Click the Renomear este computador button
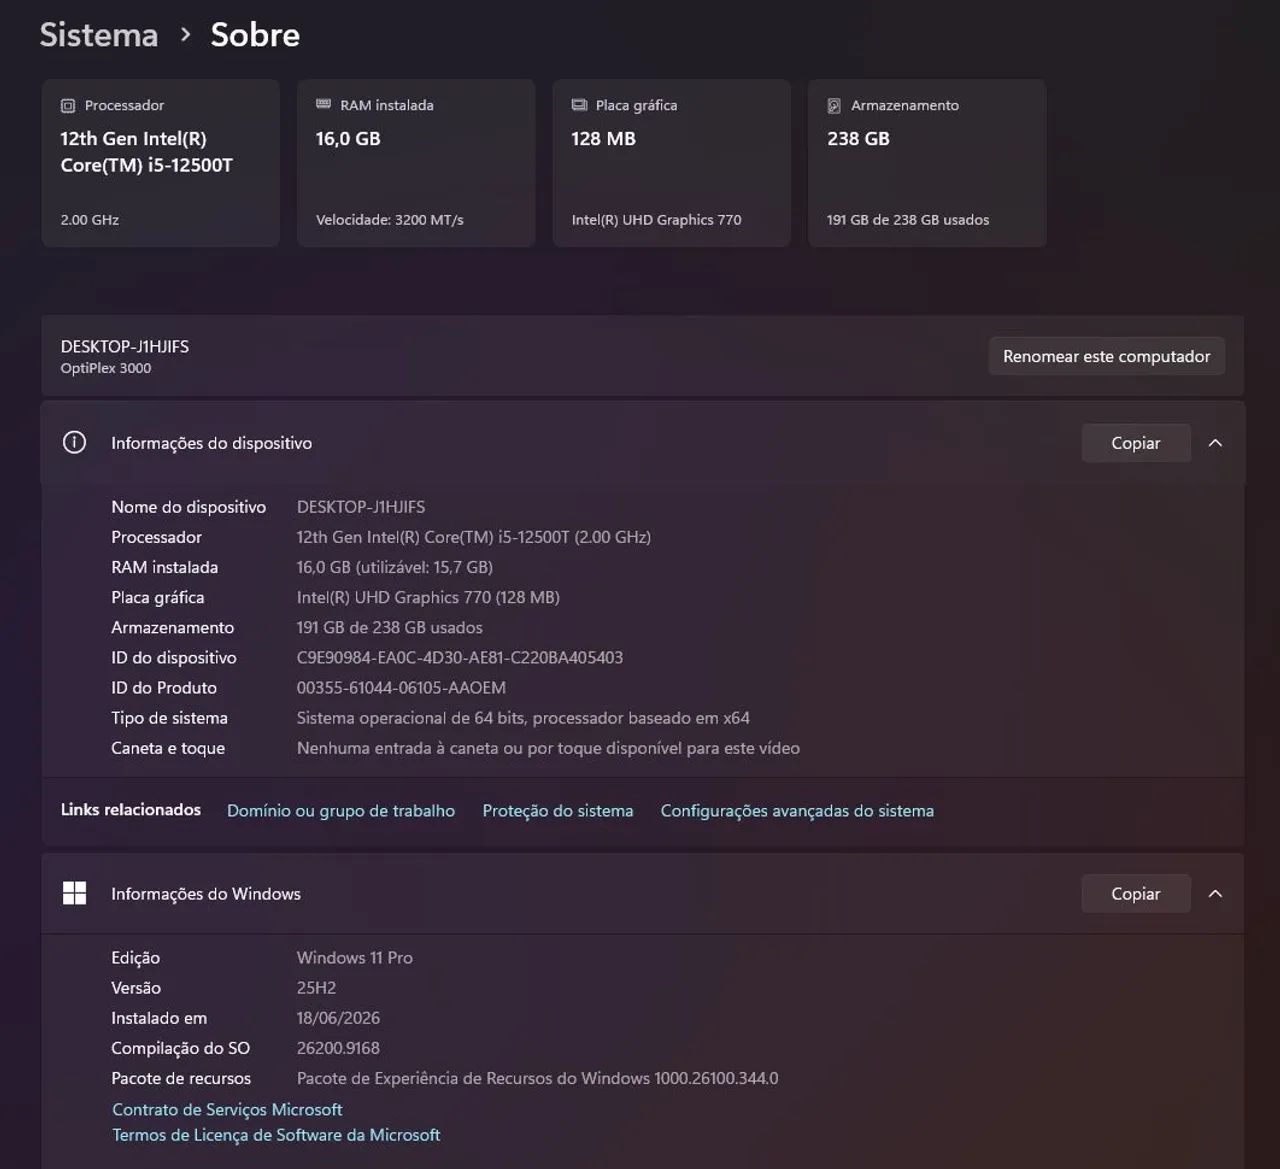Screen dimensions: 1280x1169 click(1106, 356)
